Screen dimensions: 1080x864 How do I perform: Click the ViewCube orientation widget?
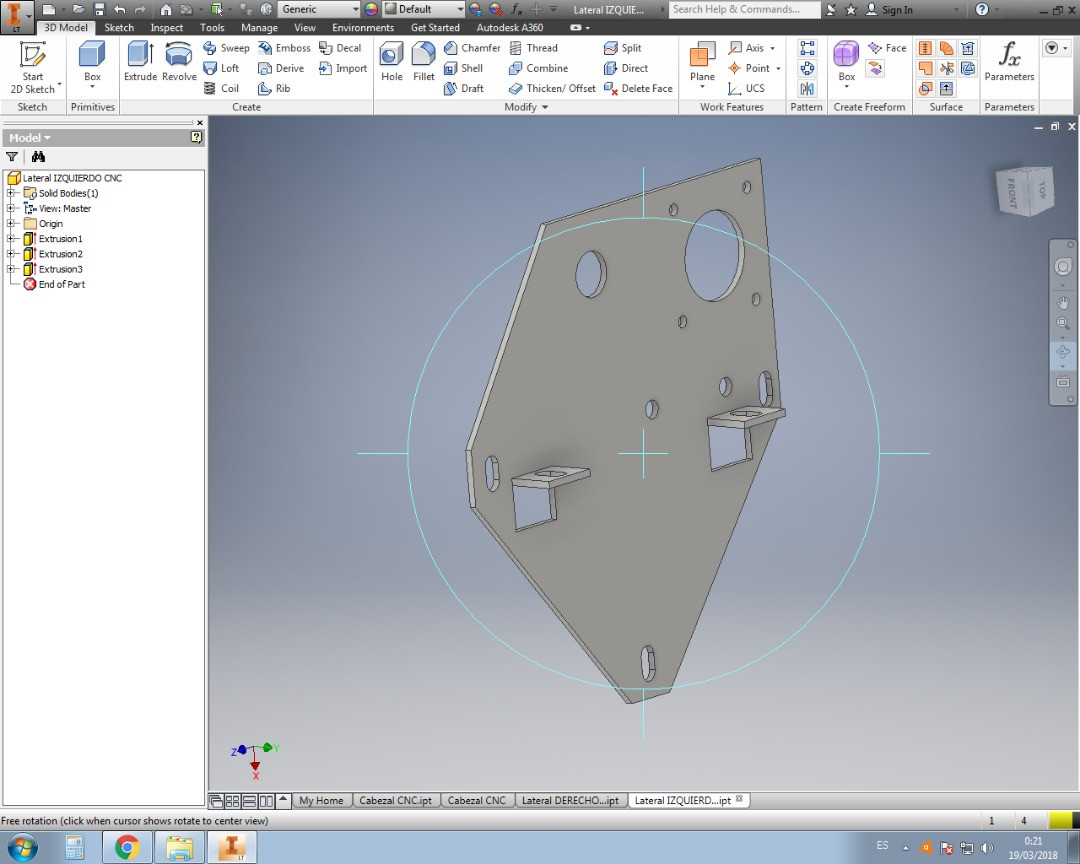pyautogui.click(x=1026, y=191)
